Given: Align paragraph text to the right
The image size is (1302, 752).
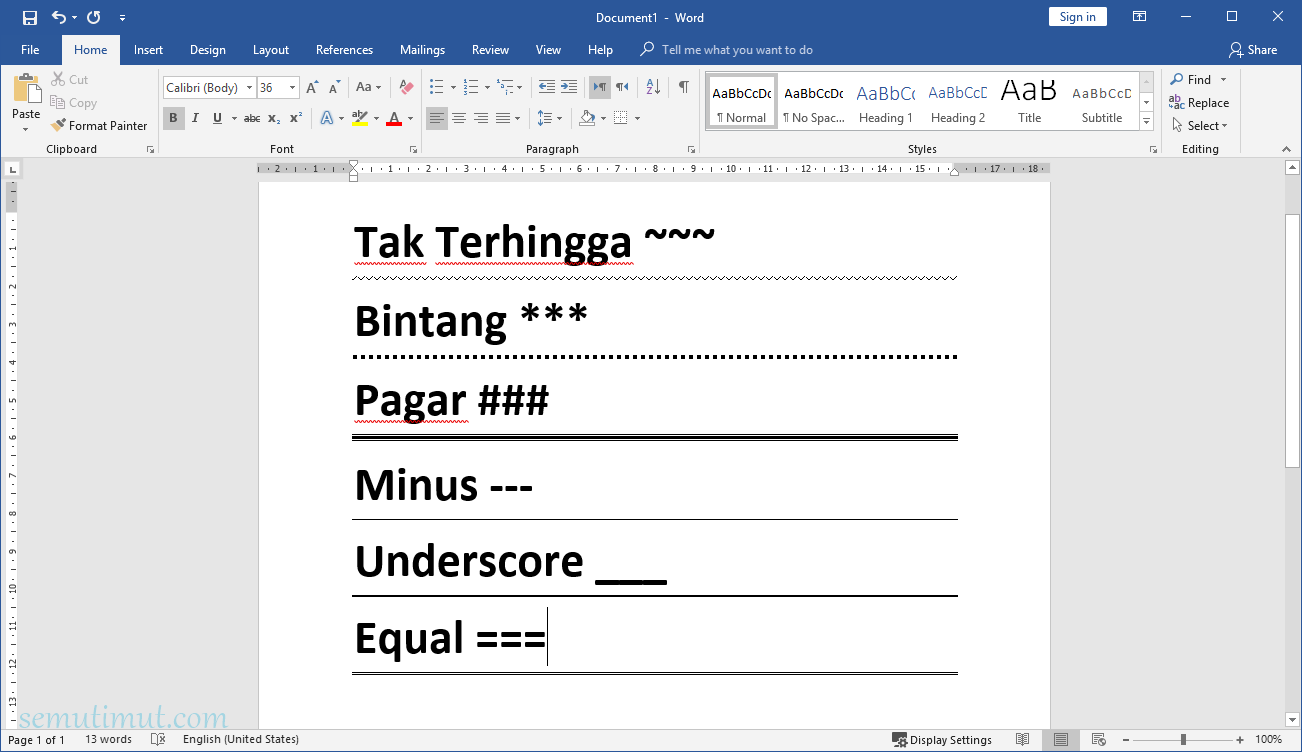Looking at the screenshot, I should 481,118.
